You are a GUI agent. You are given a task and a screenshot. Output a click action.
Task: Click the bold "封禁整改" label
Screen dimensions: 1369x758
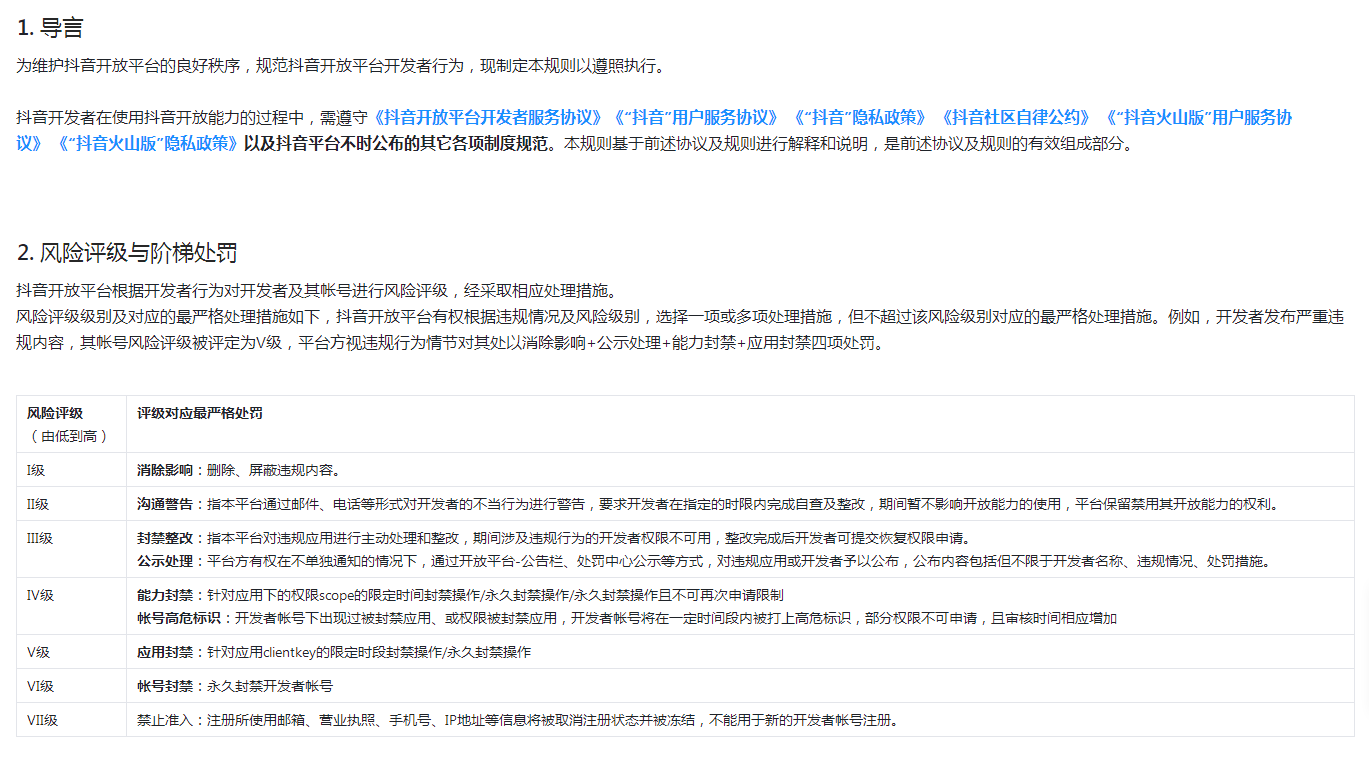pyautogui.click(x=165, y=538)
